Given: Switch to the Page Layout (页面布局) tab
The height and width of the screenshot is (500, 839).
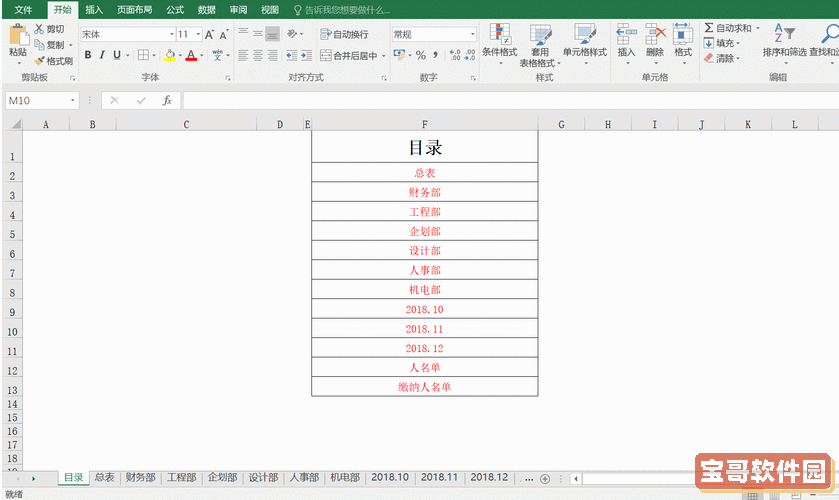Looking at the screenshot, I should [x=135, y=10].
